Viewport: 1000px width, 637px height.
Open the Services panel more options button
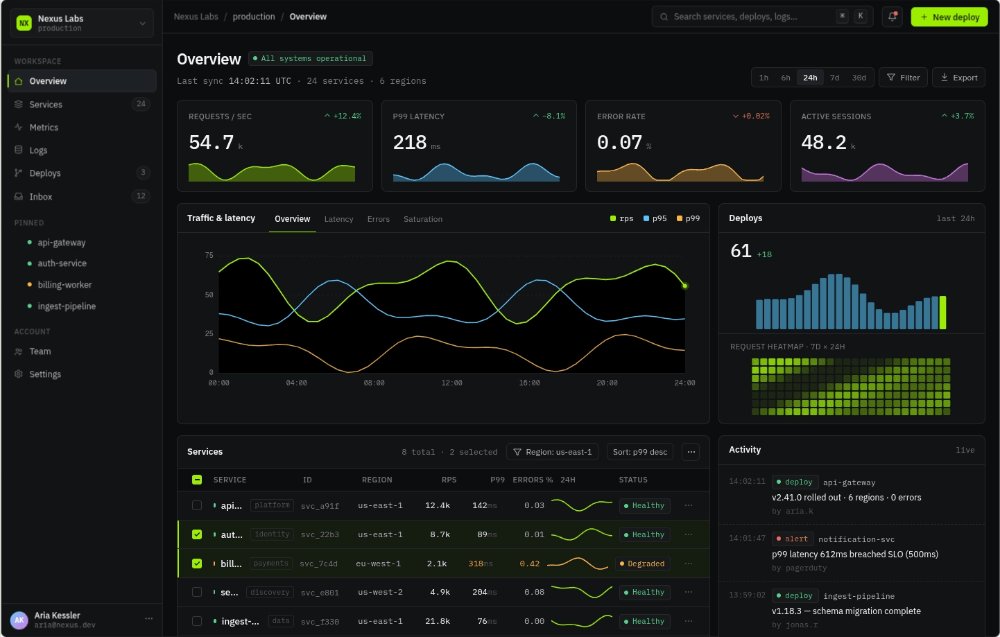pos(691,452)
